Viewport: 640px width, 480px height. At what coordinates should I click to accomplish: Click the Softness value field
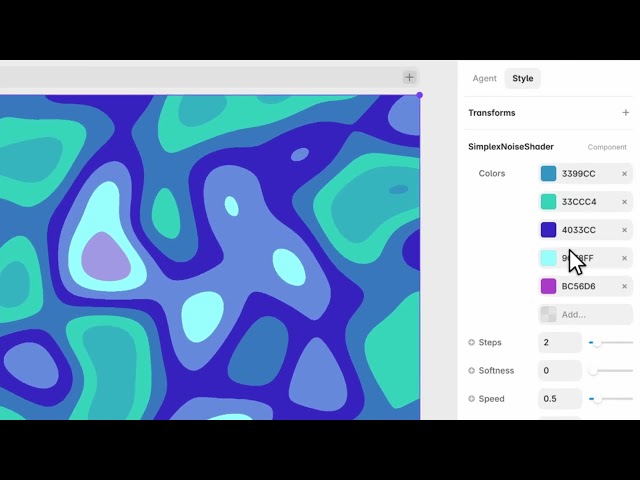click(x=560, y=371)
